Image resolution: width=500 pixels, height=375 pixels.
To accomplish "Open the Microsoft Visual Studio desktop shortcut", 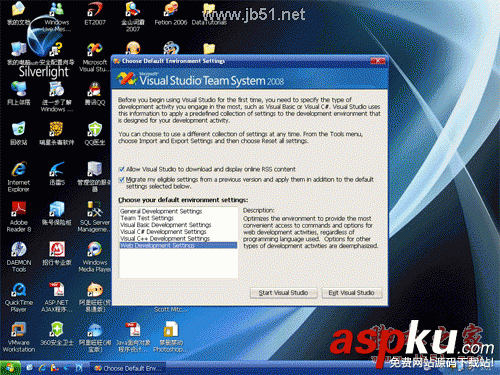I will (95, 56).
